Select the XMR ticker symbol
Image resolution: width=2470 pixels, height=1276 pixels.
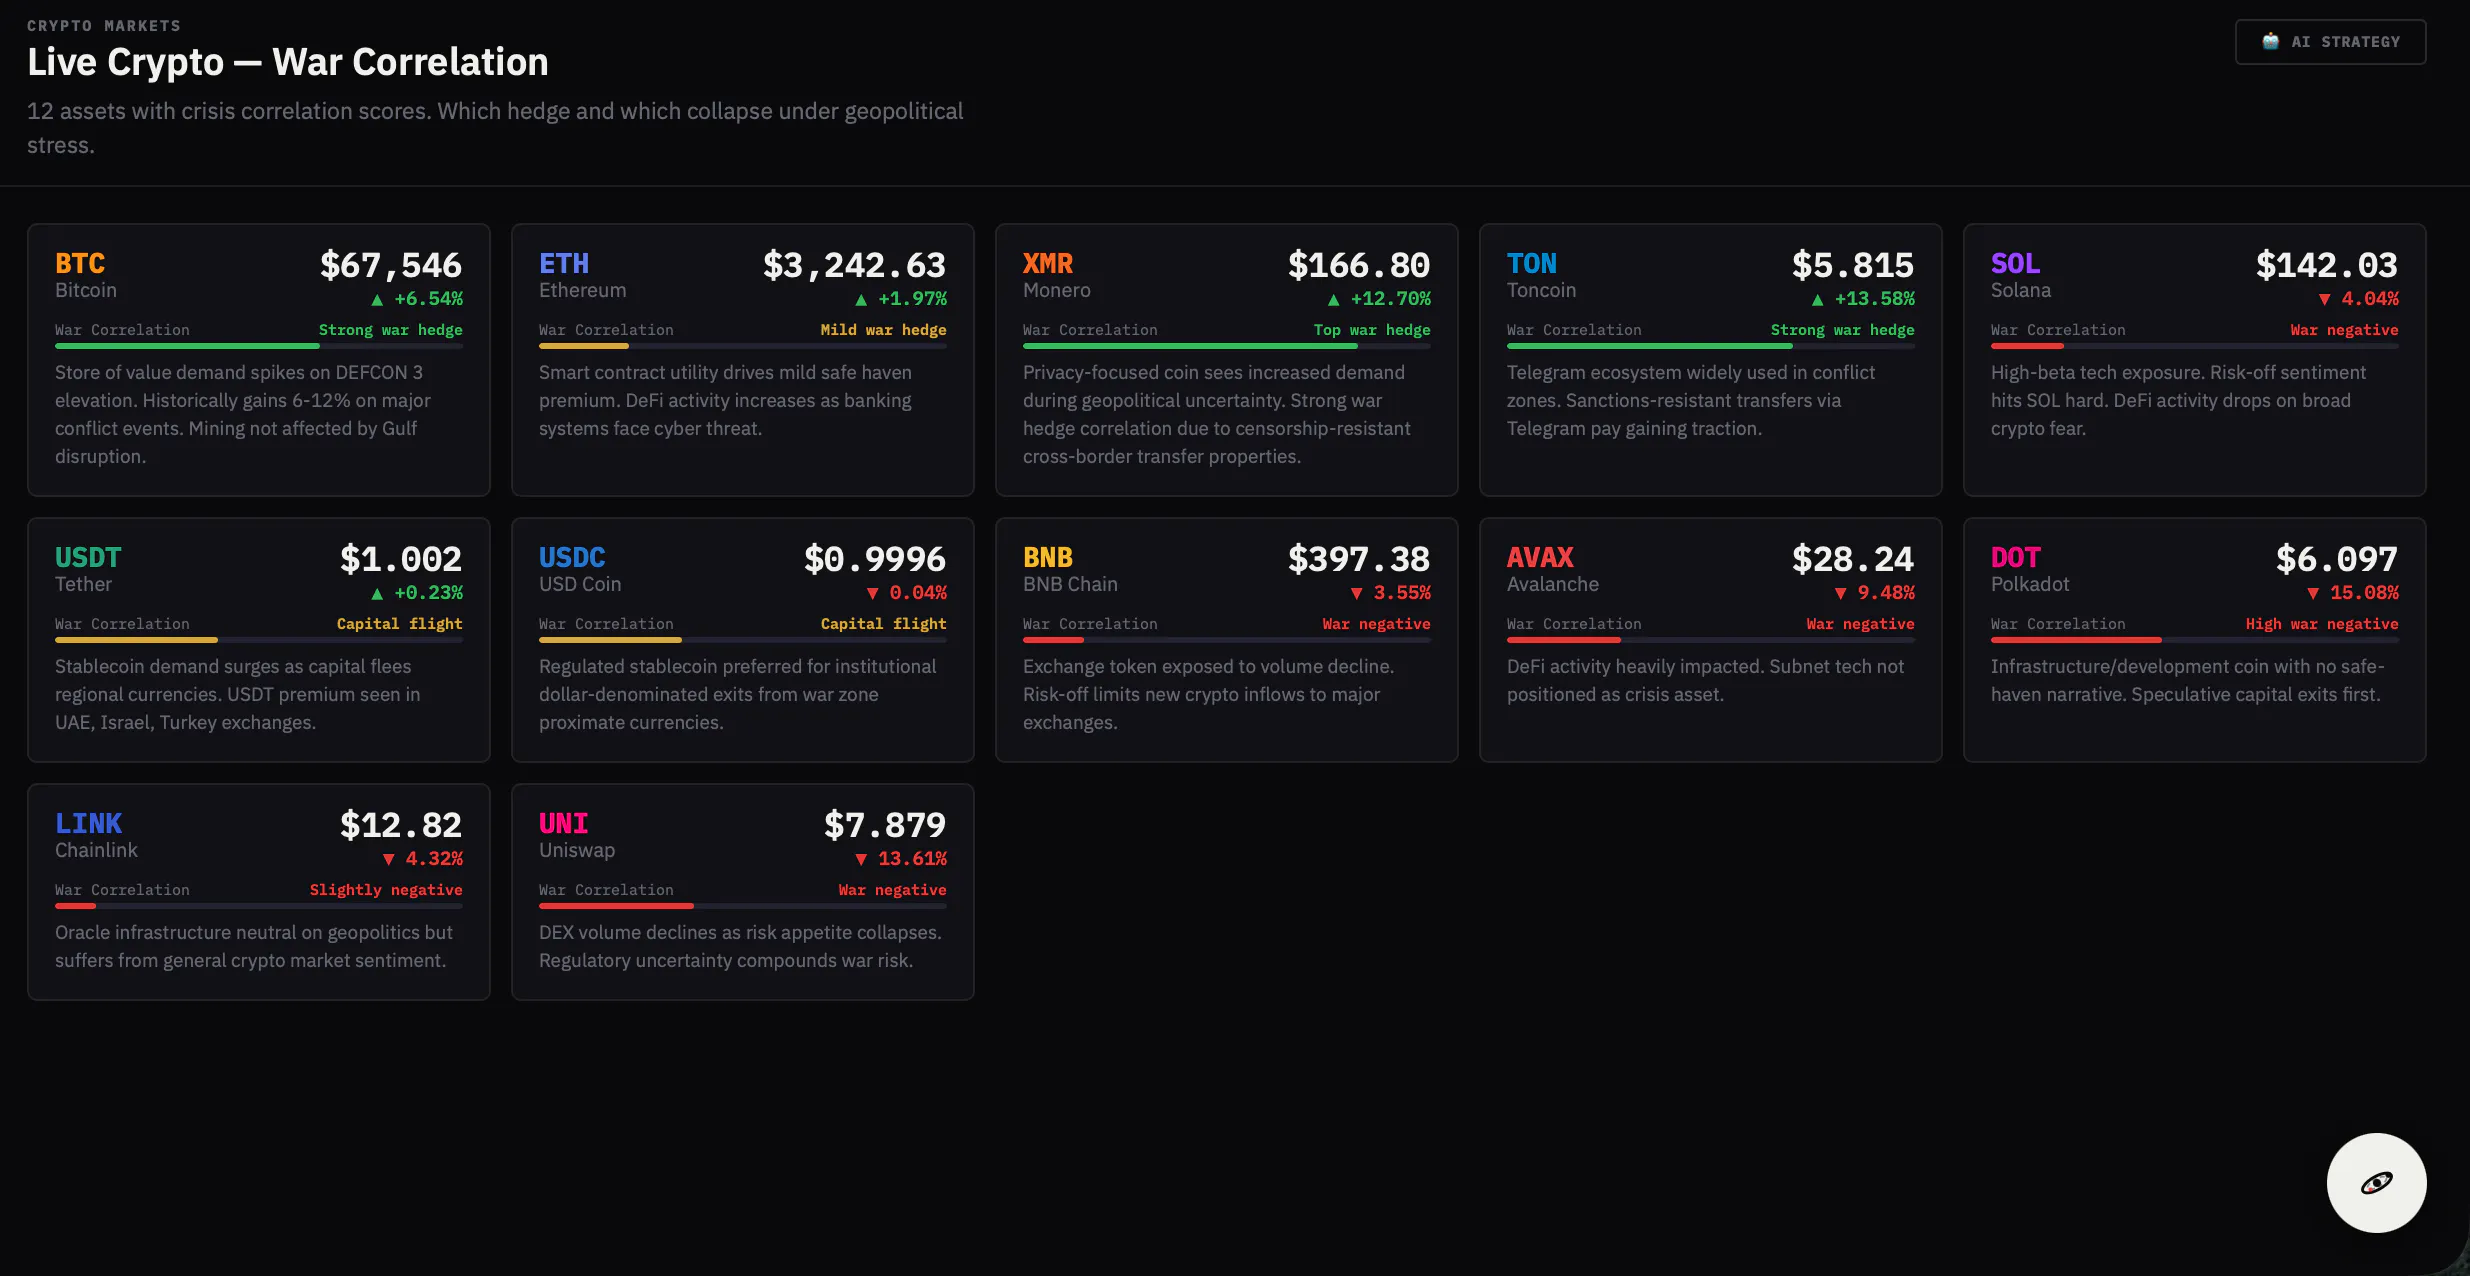pos(1048,264)
